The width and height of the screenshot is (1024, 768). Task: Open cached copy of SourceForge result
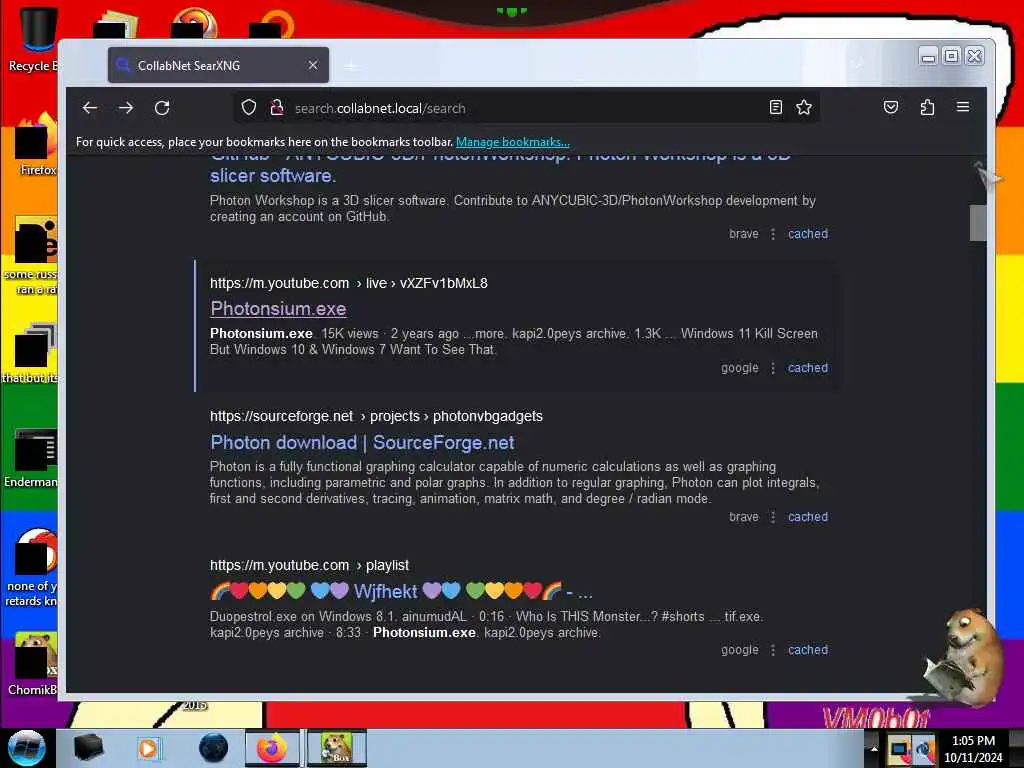click(808, 517)
